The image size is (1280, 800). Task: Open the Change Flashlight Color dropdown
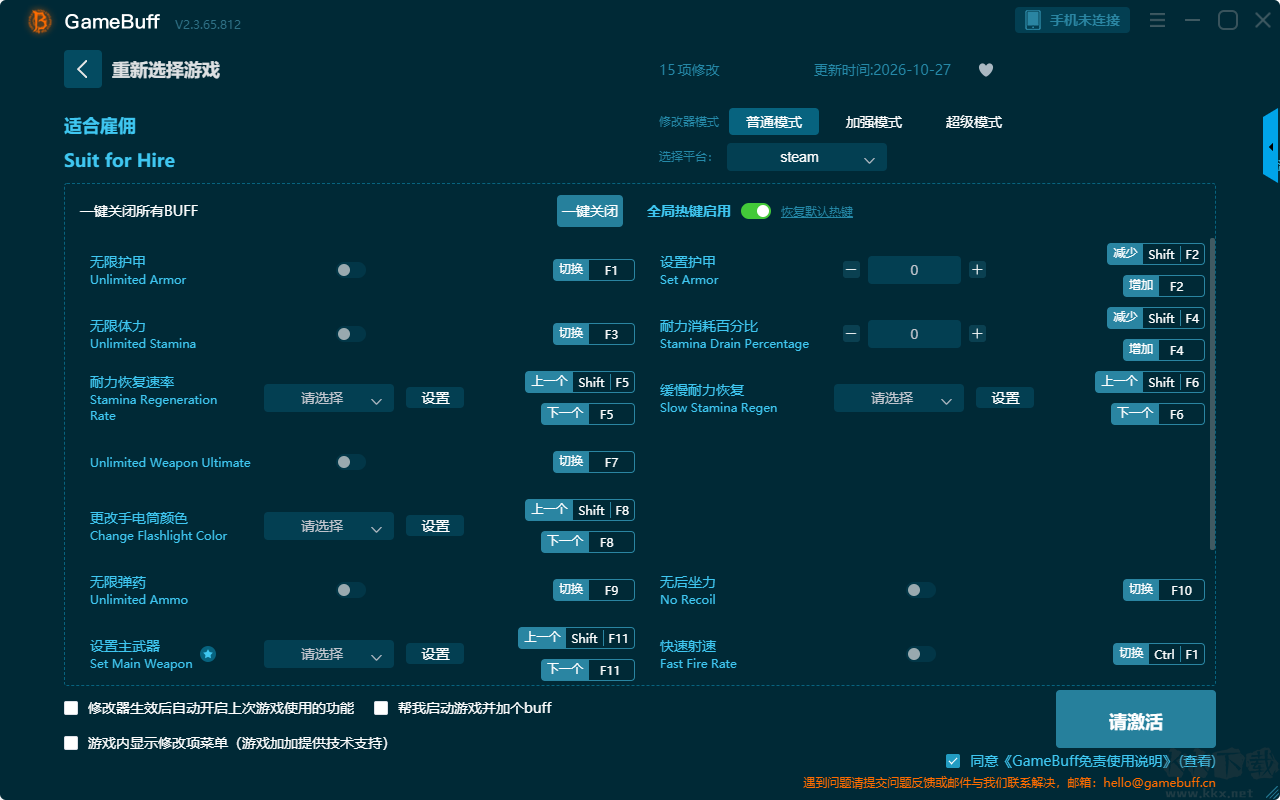click(329, 526)
